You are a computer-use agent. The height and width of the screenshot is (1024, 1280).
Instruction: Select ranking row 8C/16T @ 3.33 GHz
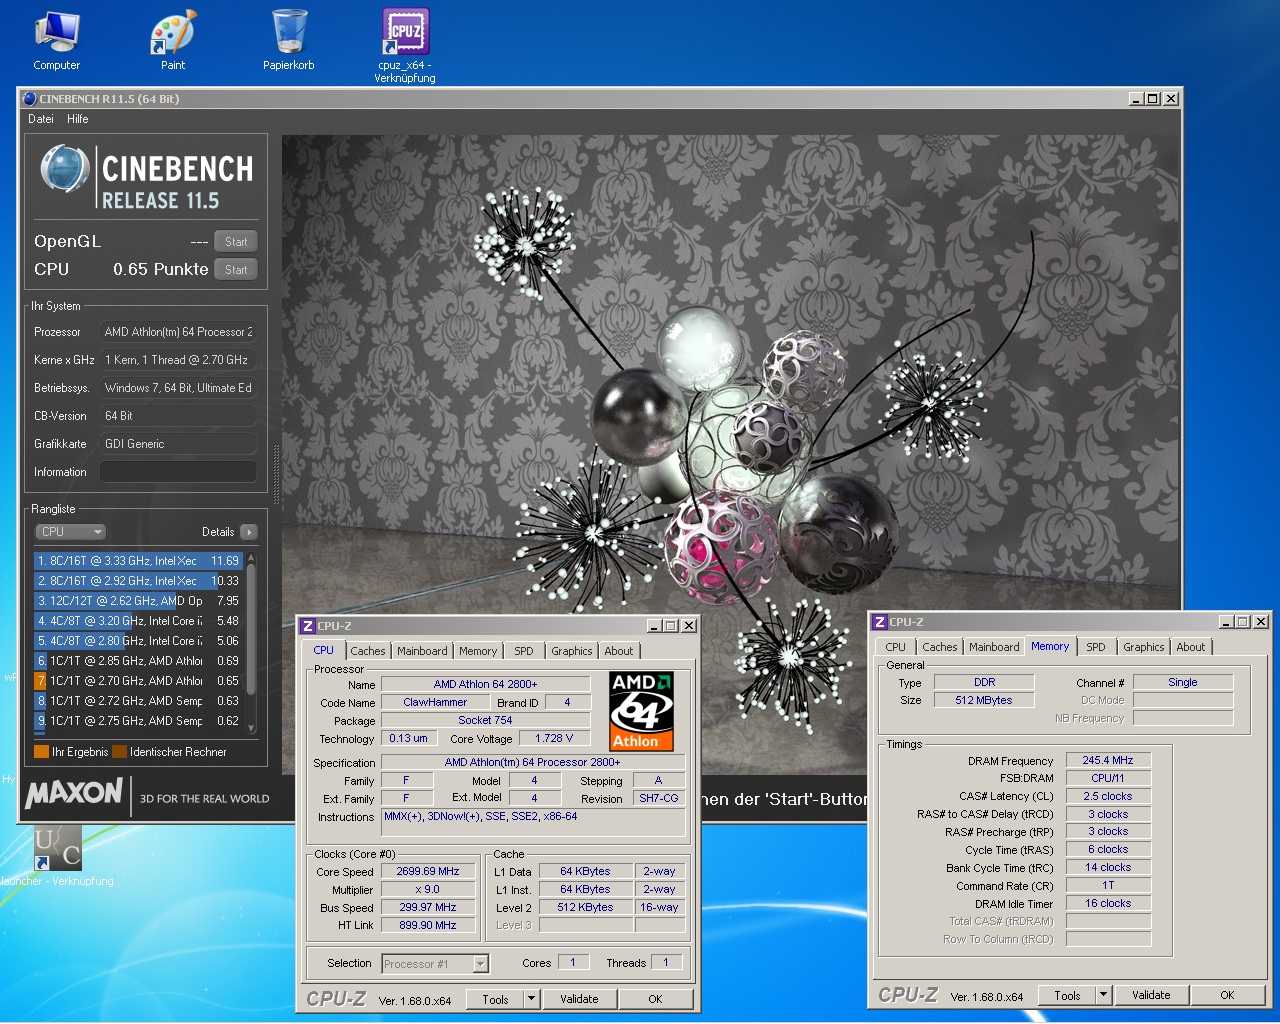tap(138, 561)
